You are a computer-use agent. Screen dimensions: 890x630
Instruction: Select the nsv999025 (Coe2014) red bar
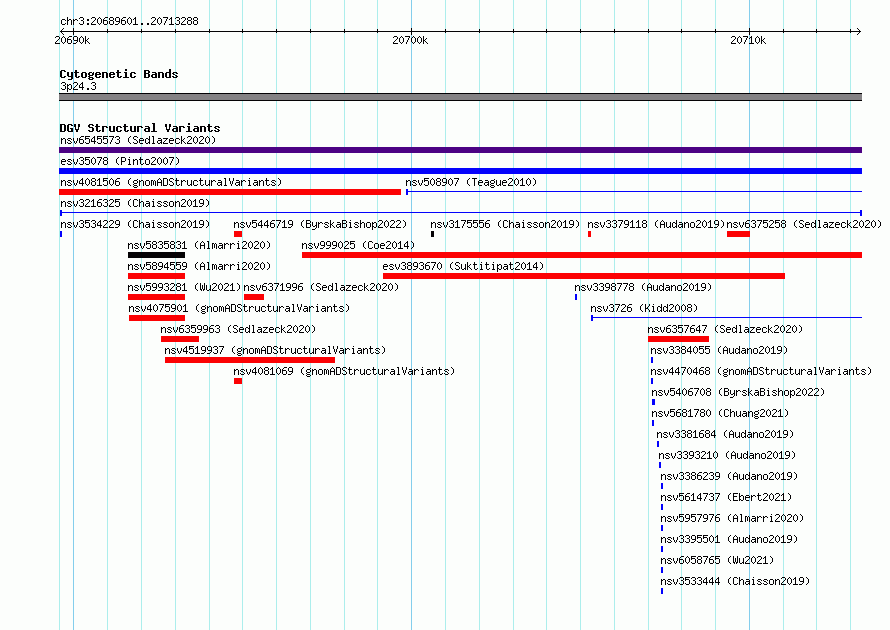pos(582,255)
